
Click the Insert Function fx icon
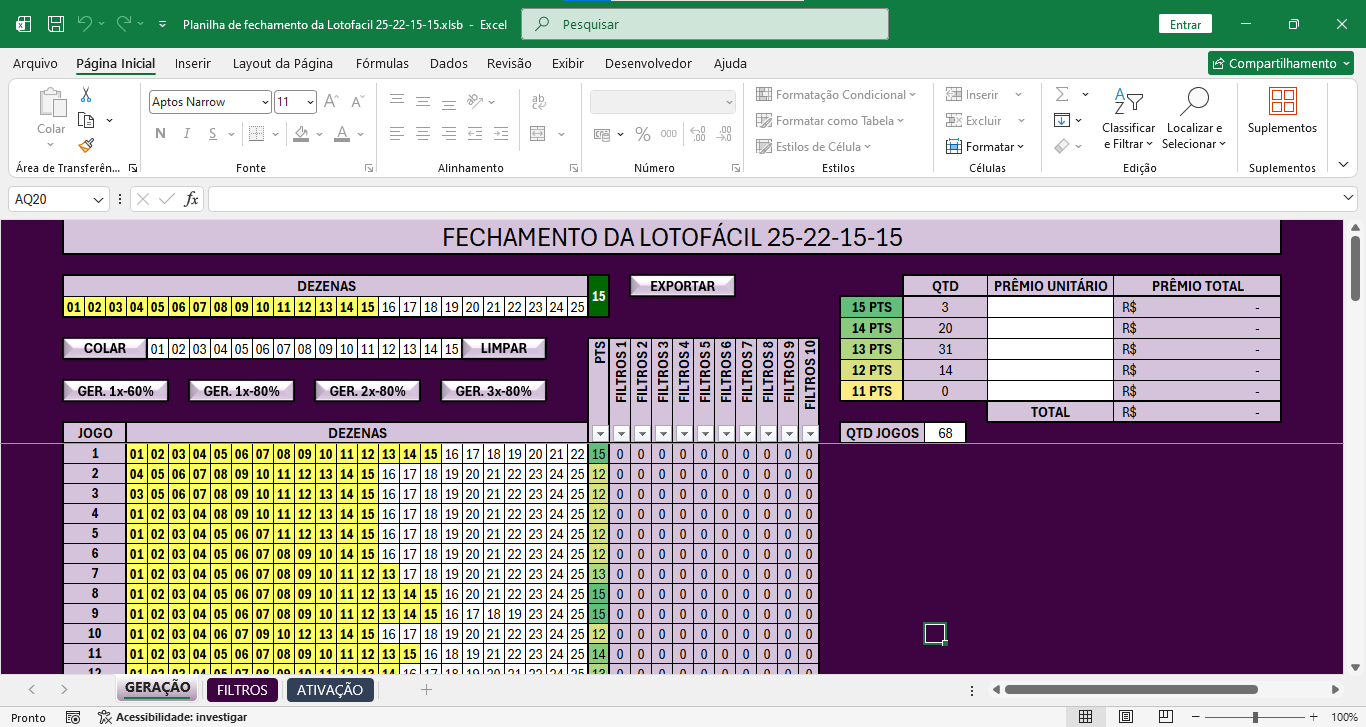point(191,199)
